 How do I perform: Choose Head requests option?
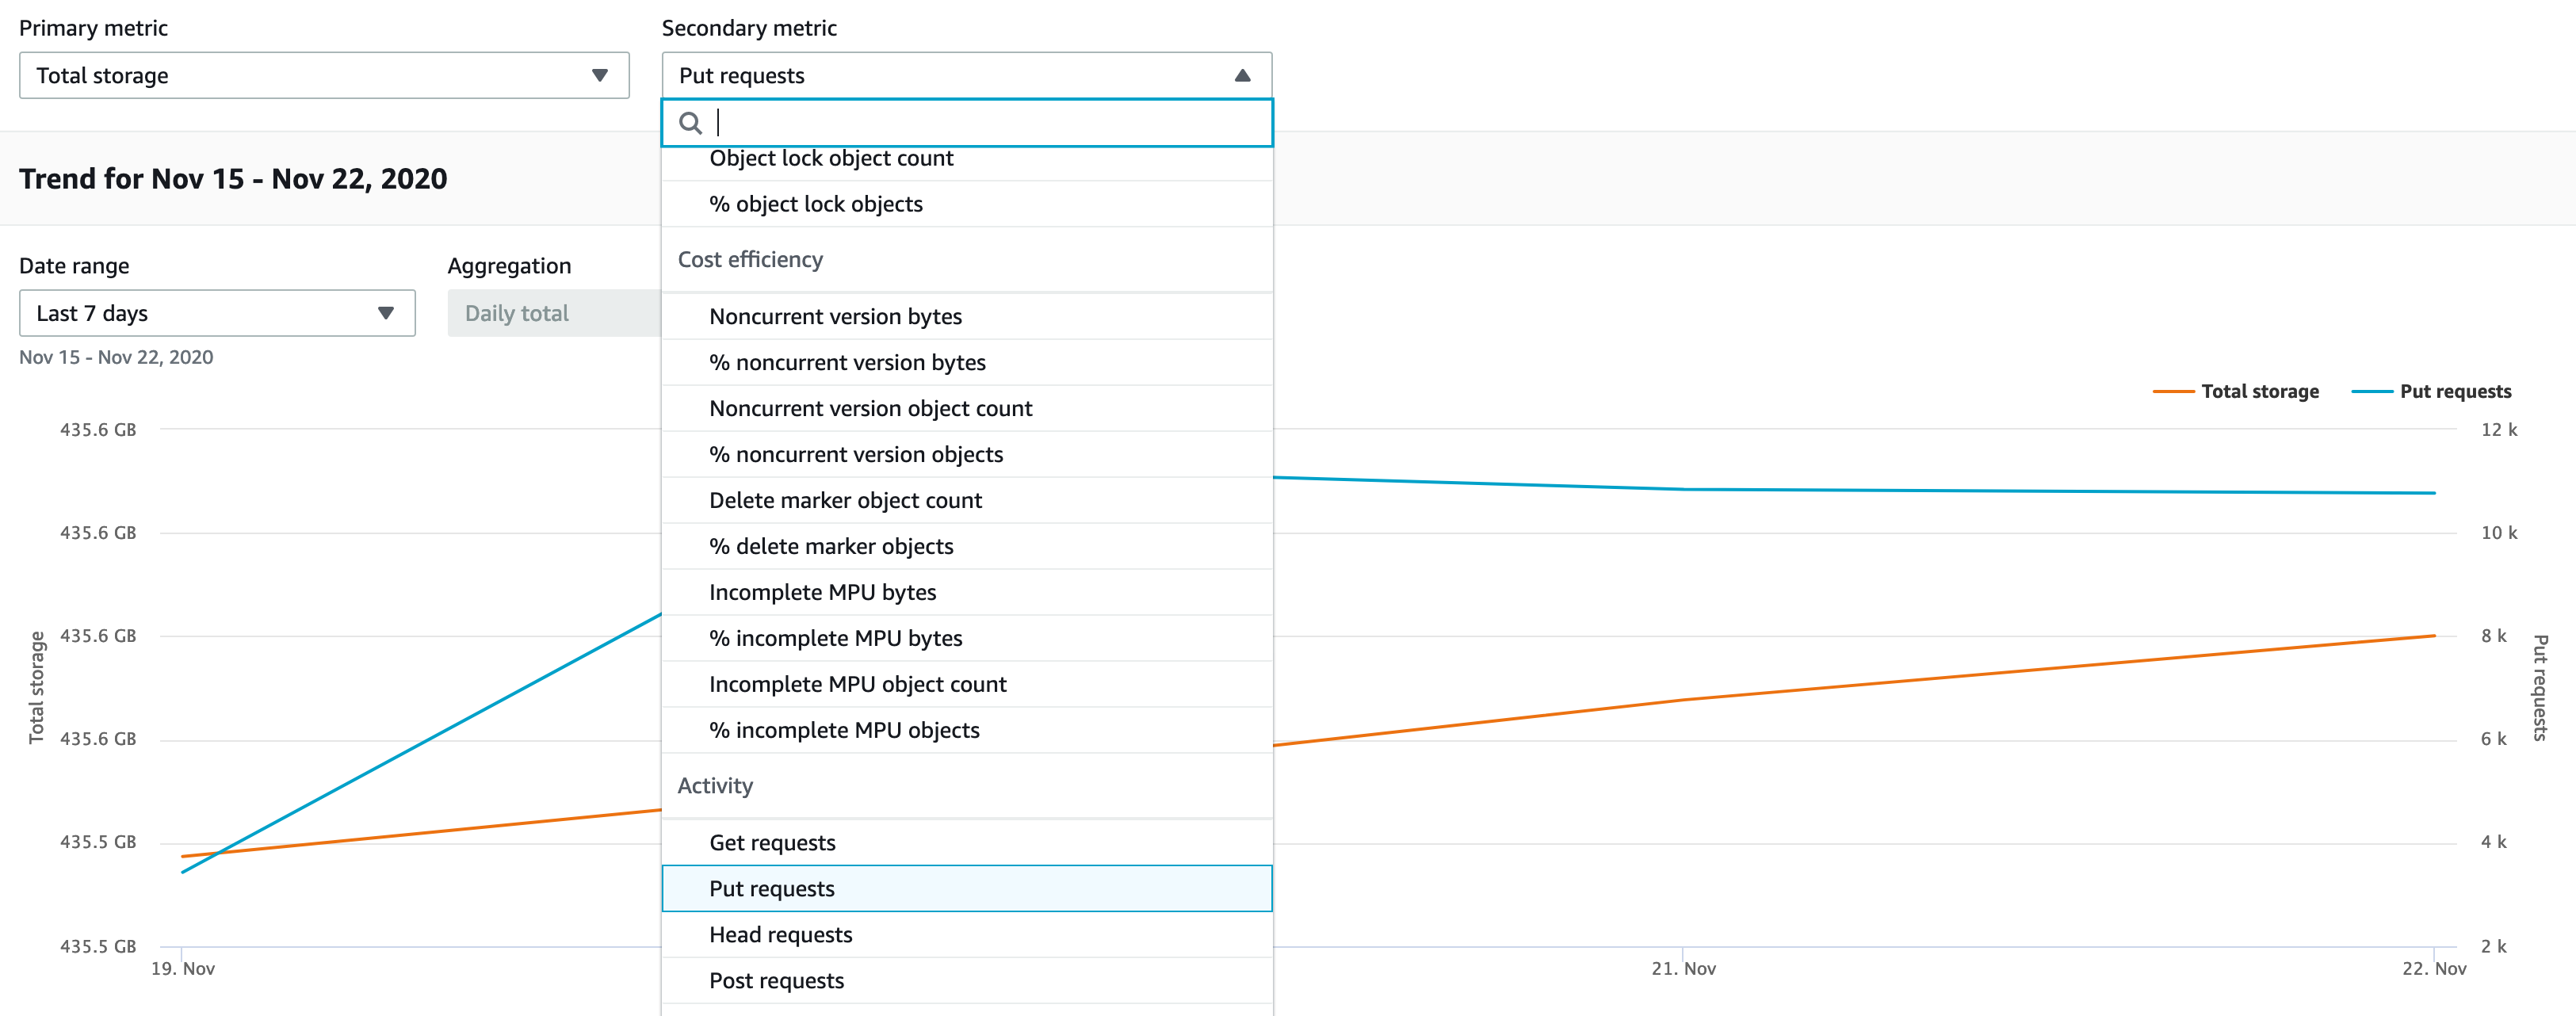click(x=780, y=935)
